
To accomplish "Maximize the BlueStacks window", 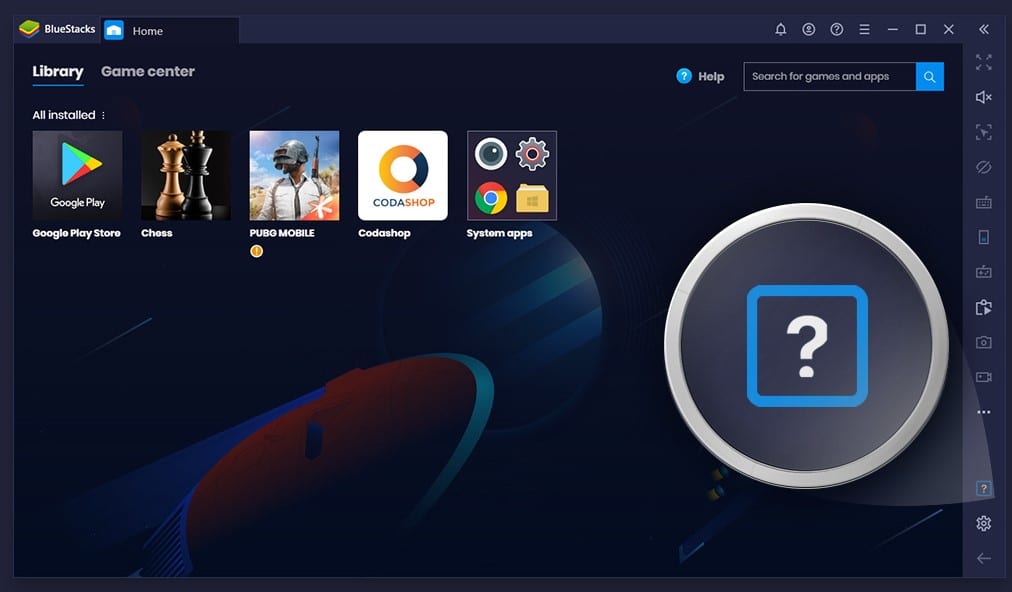I will click(920, 29).
